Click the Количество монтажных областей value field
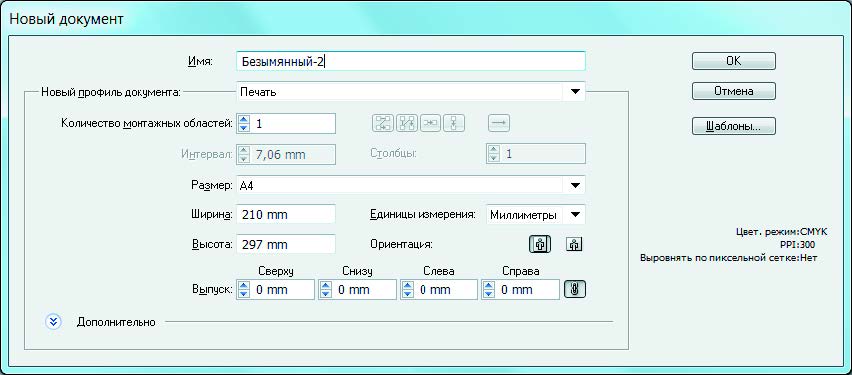852x375 pixels. [293, 123]
